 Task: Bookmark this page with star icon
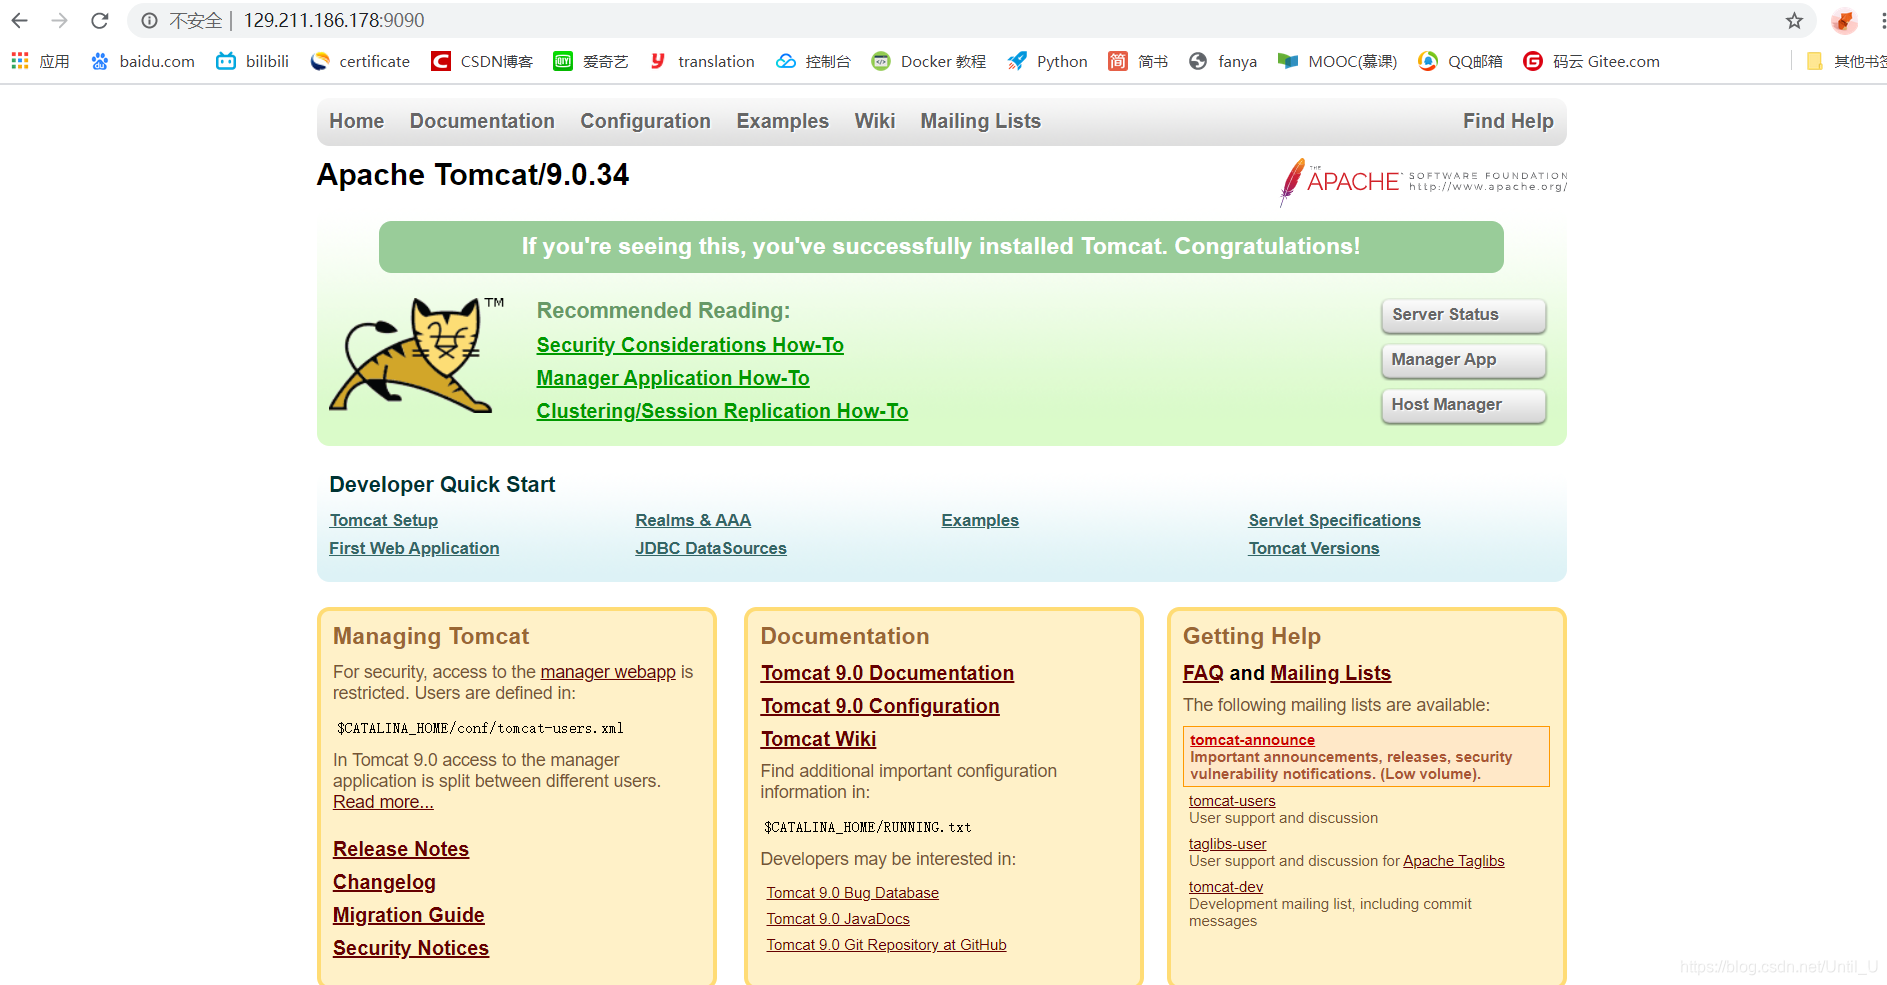tap(1794, 20)
